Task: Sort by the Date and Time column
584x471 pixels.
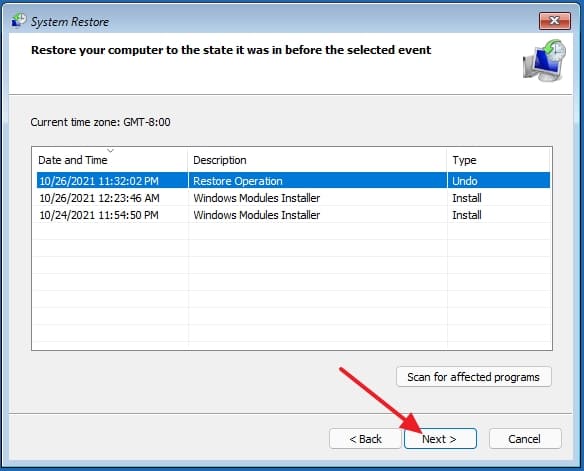Action: click(x=110, y=160)
